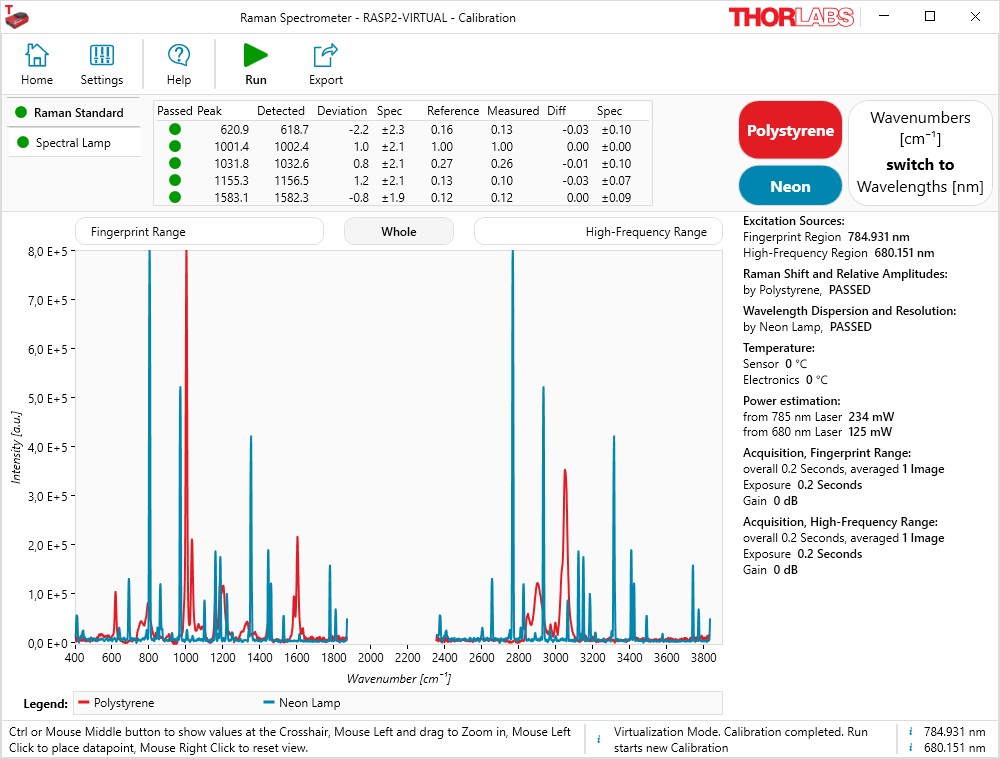The height and width of the screenshot is (759, 1000).
Task: Click green status dot for peak 1583.1
Action: click(175, 198)
